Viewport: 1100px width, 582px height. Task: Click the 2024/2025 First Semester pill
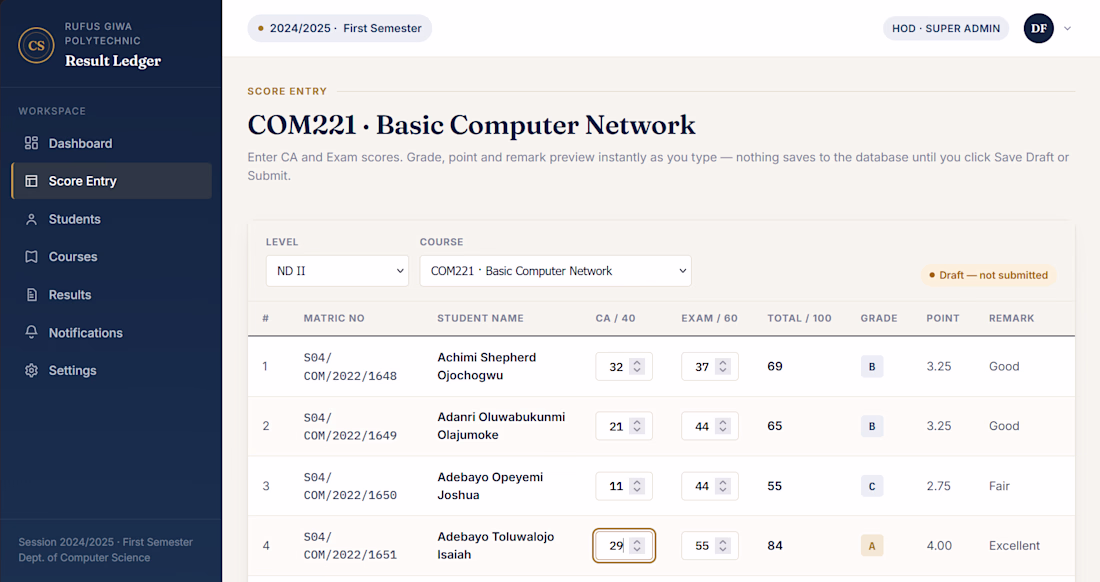point(340,28)
